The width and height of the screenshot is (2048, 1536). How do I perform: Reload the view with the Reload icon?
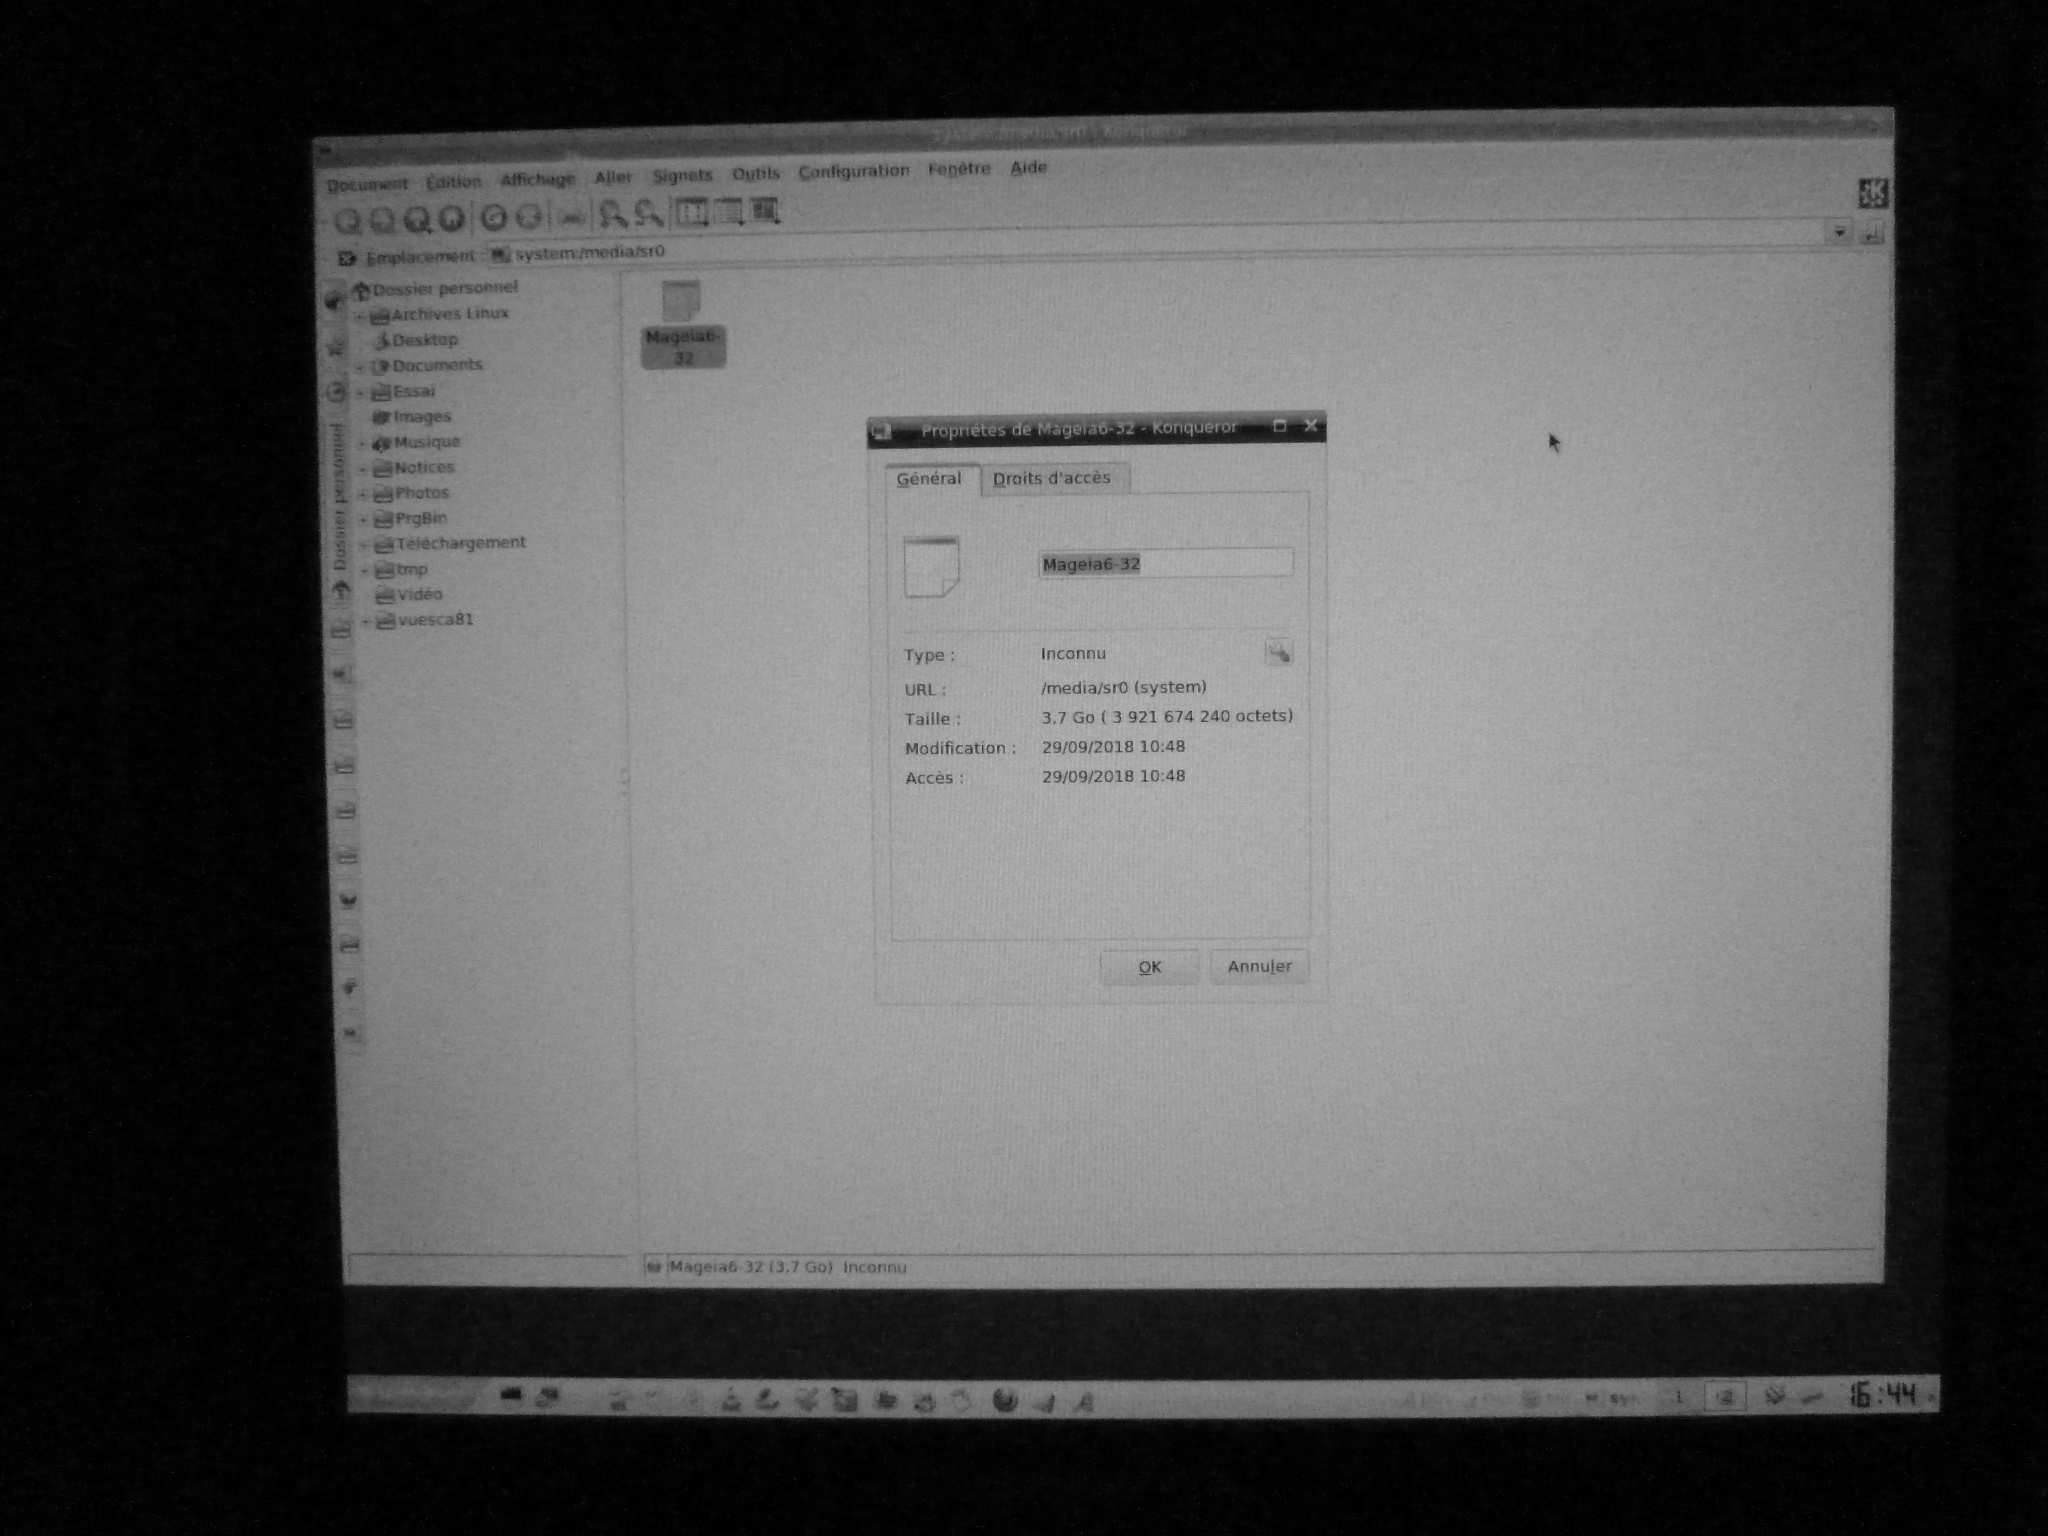tap(494, 217)
